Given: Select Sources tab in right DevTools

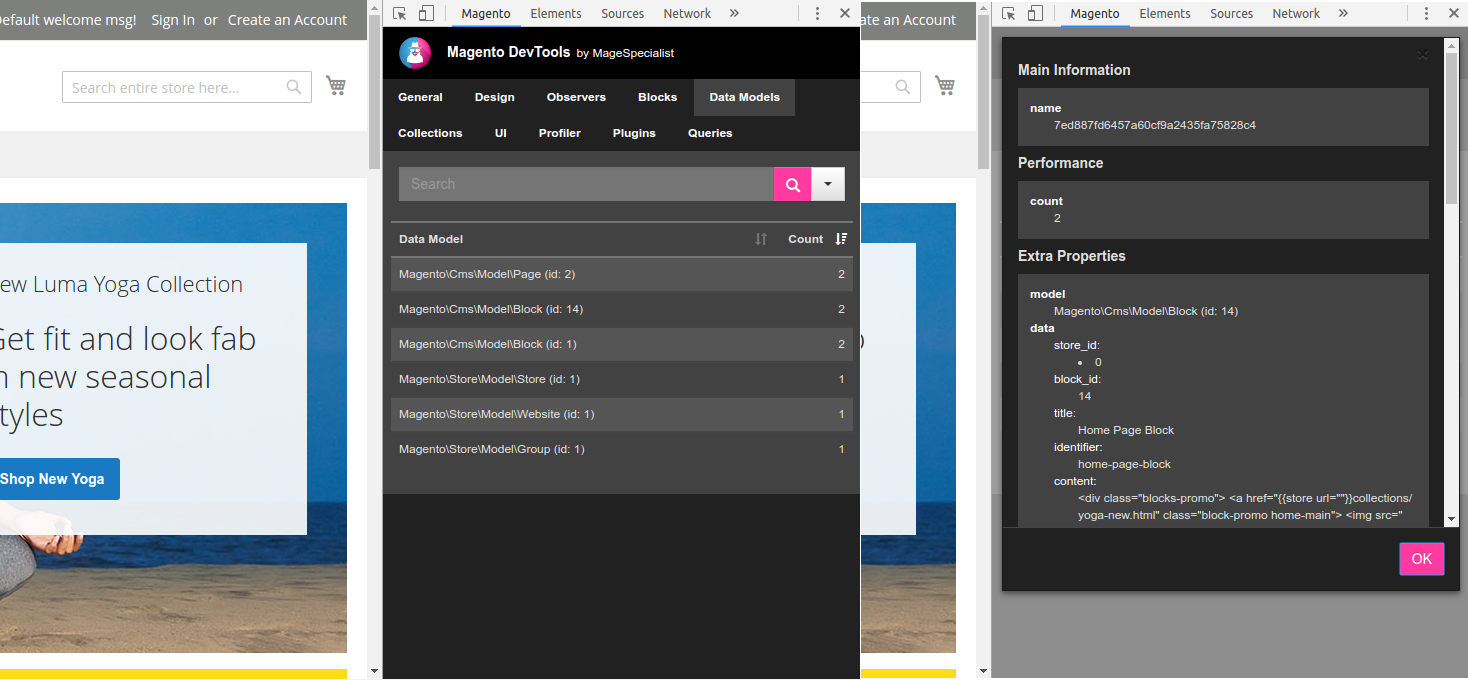Looking at the screenshot, I should click(1231, 13).
